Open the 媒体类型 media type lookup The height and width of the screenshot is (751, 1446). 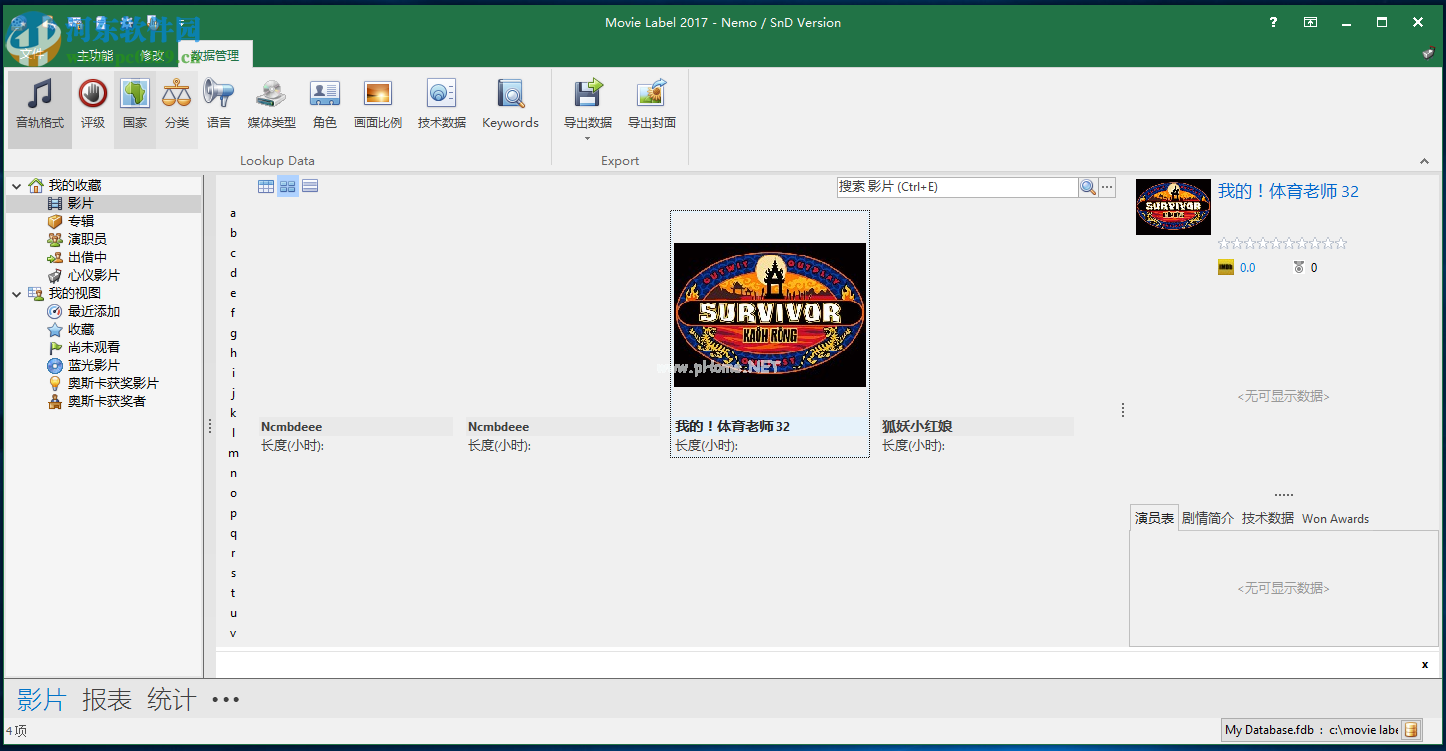pyautogui.click(x=272, y=108)
